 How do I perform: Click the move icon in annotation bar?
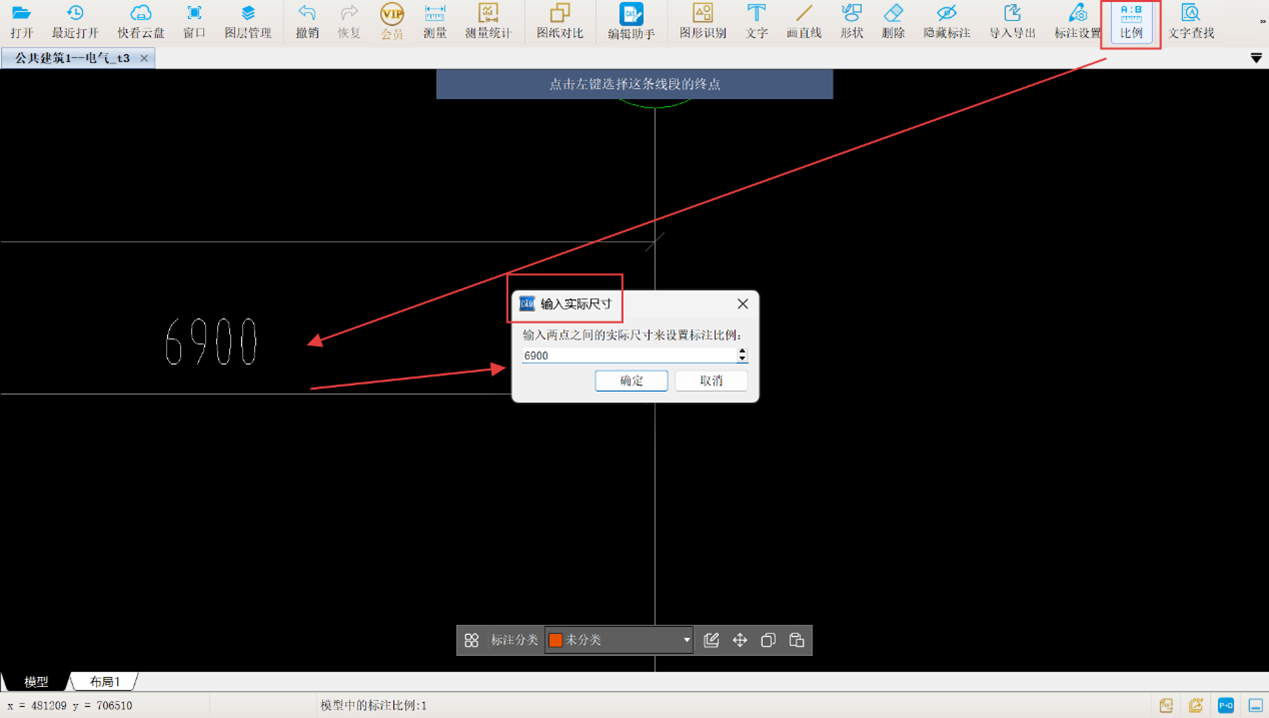click(740, 640)
